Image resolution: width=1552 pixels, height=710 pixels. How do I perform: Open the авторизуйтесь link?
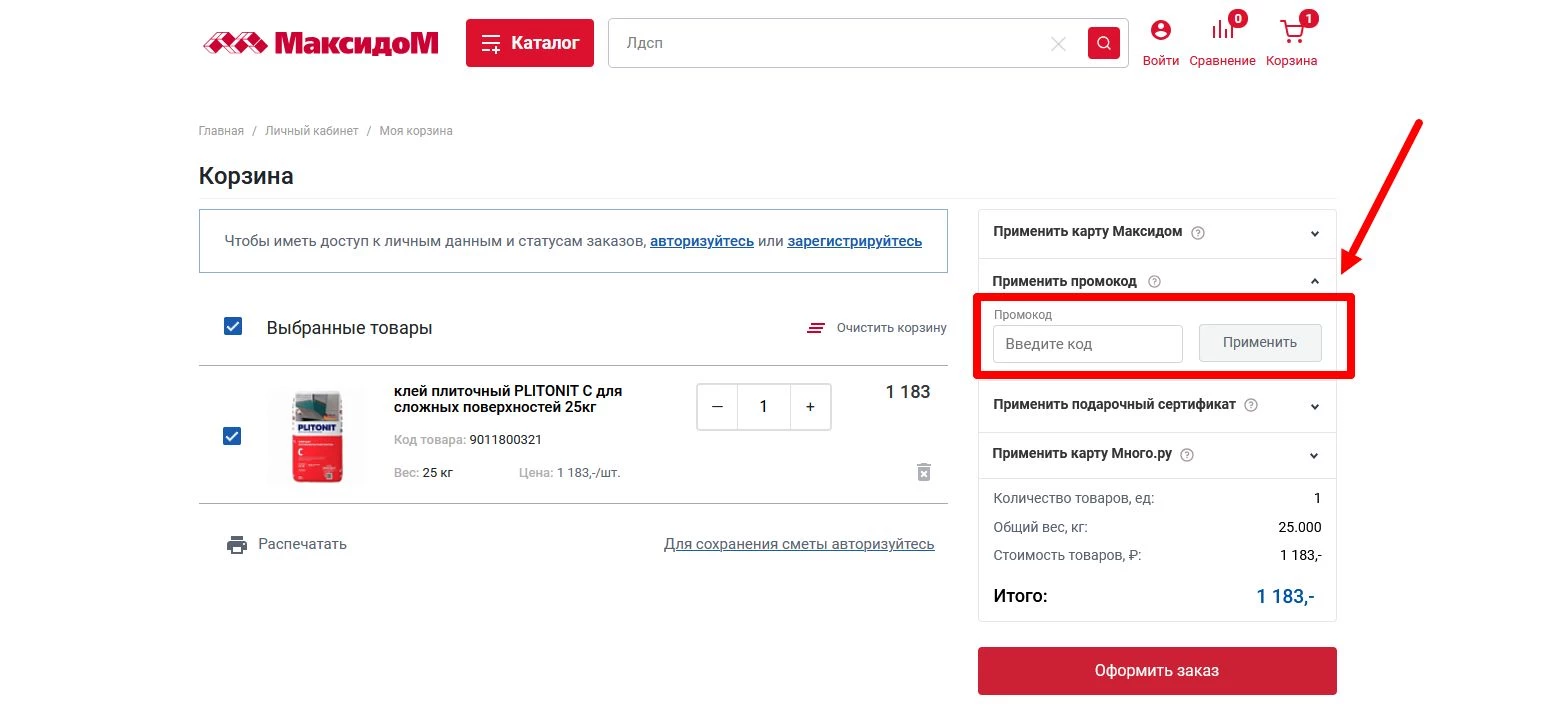(701, 240)
